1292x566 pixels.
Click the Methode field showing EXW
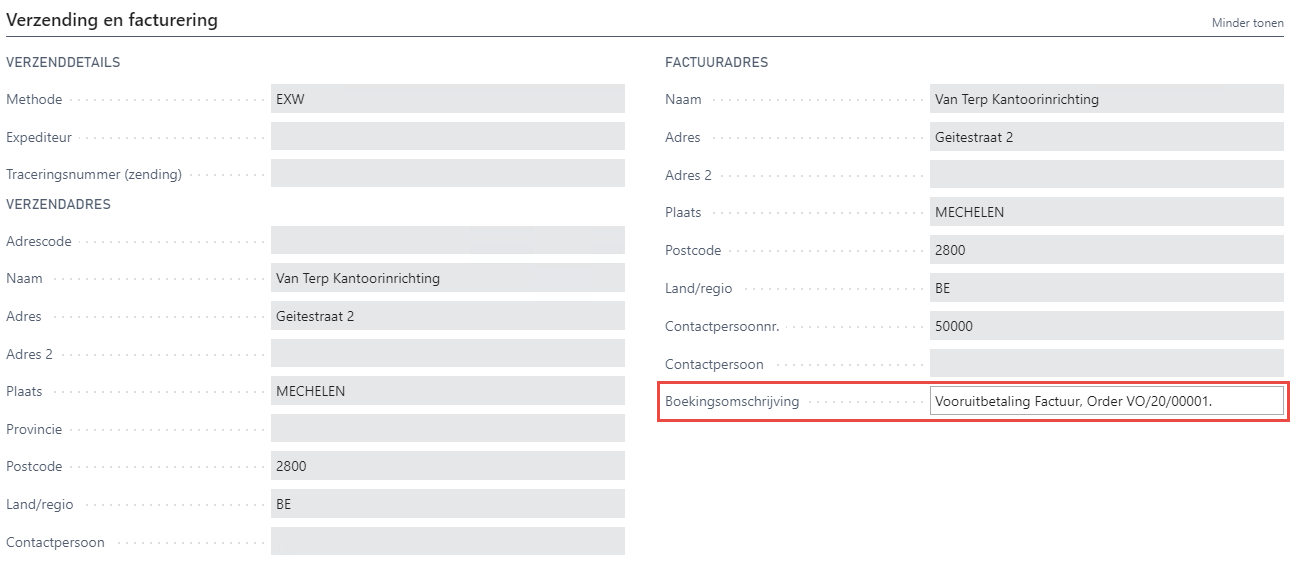pyautogui.click(x=447, y=99)
